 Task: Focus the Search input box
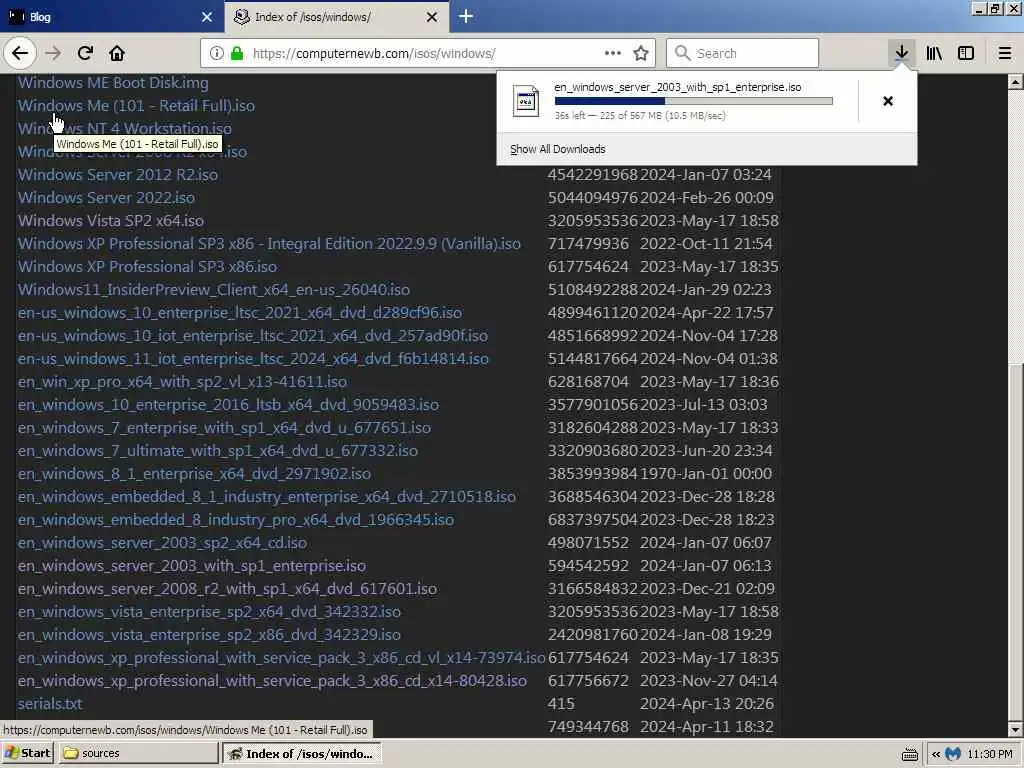click(742, 53)
